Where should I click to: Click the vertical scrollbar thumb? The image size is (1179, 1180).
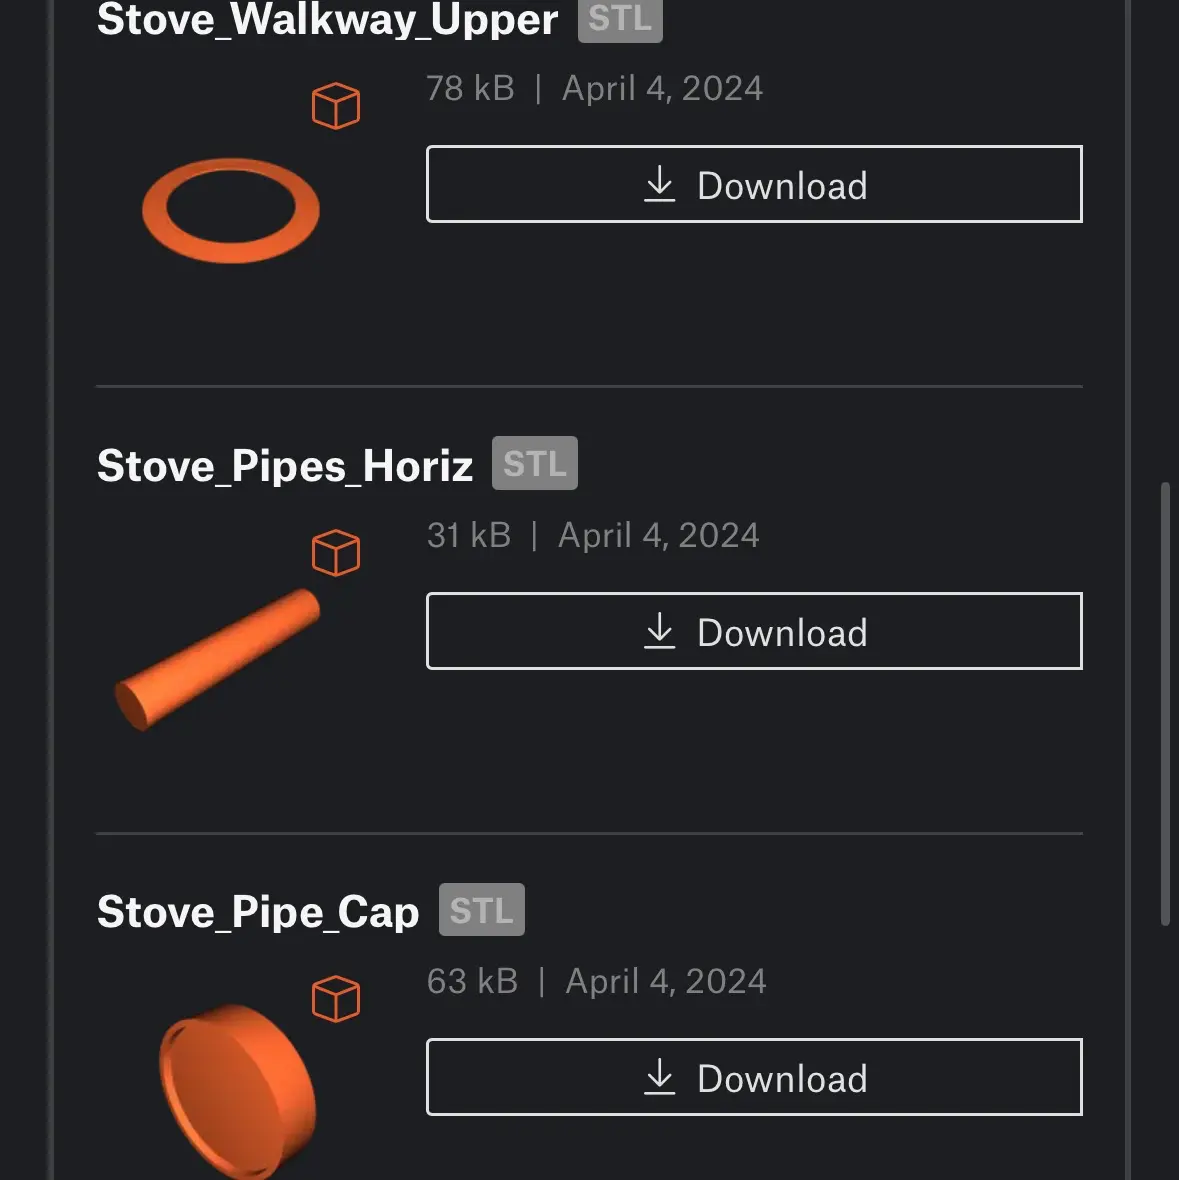point(1165,704)
